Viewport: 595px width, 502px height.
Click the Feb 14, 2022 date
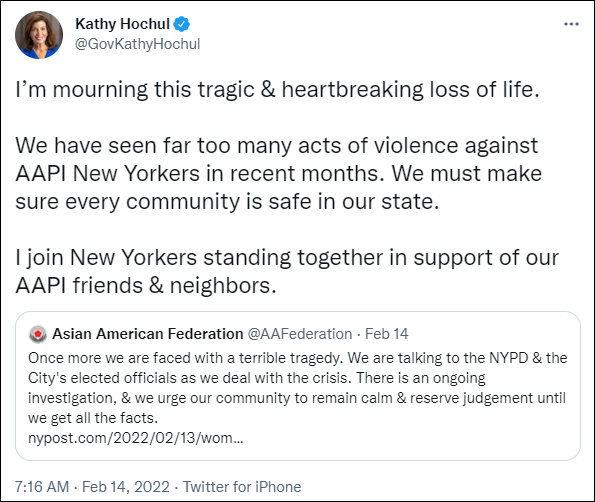(x=126, y=486)
